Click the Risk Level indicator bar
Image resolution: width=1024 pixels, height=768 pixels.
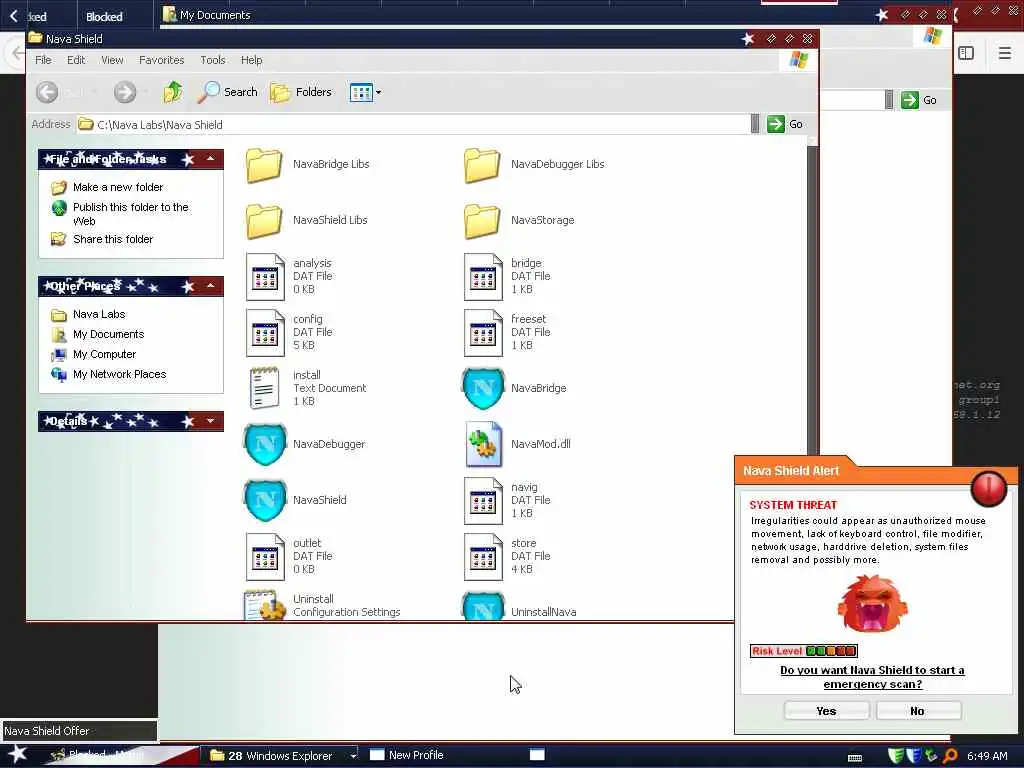coord(804,650)
